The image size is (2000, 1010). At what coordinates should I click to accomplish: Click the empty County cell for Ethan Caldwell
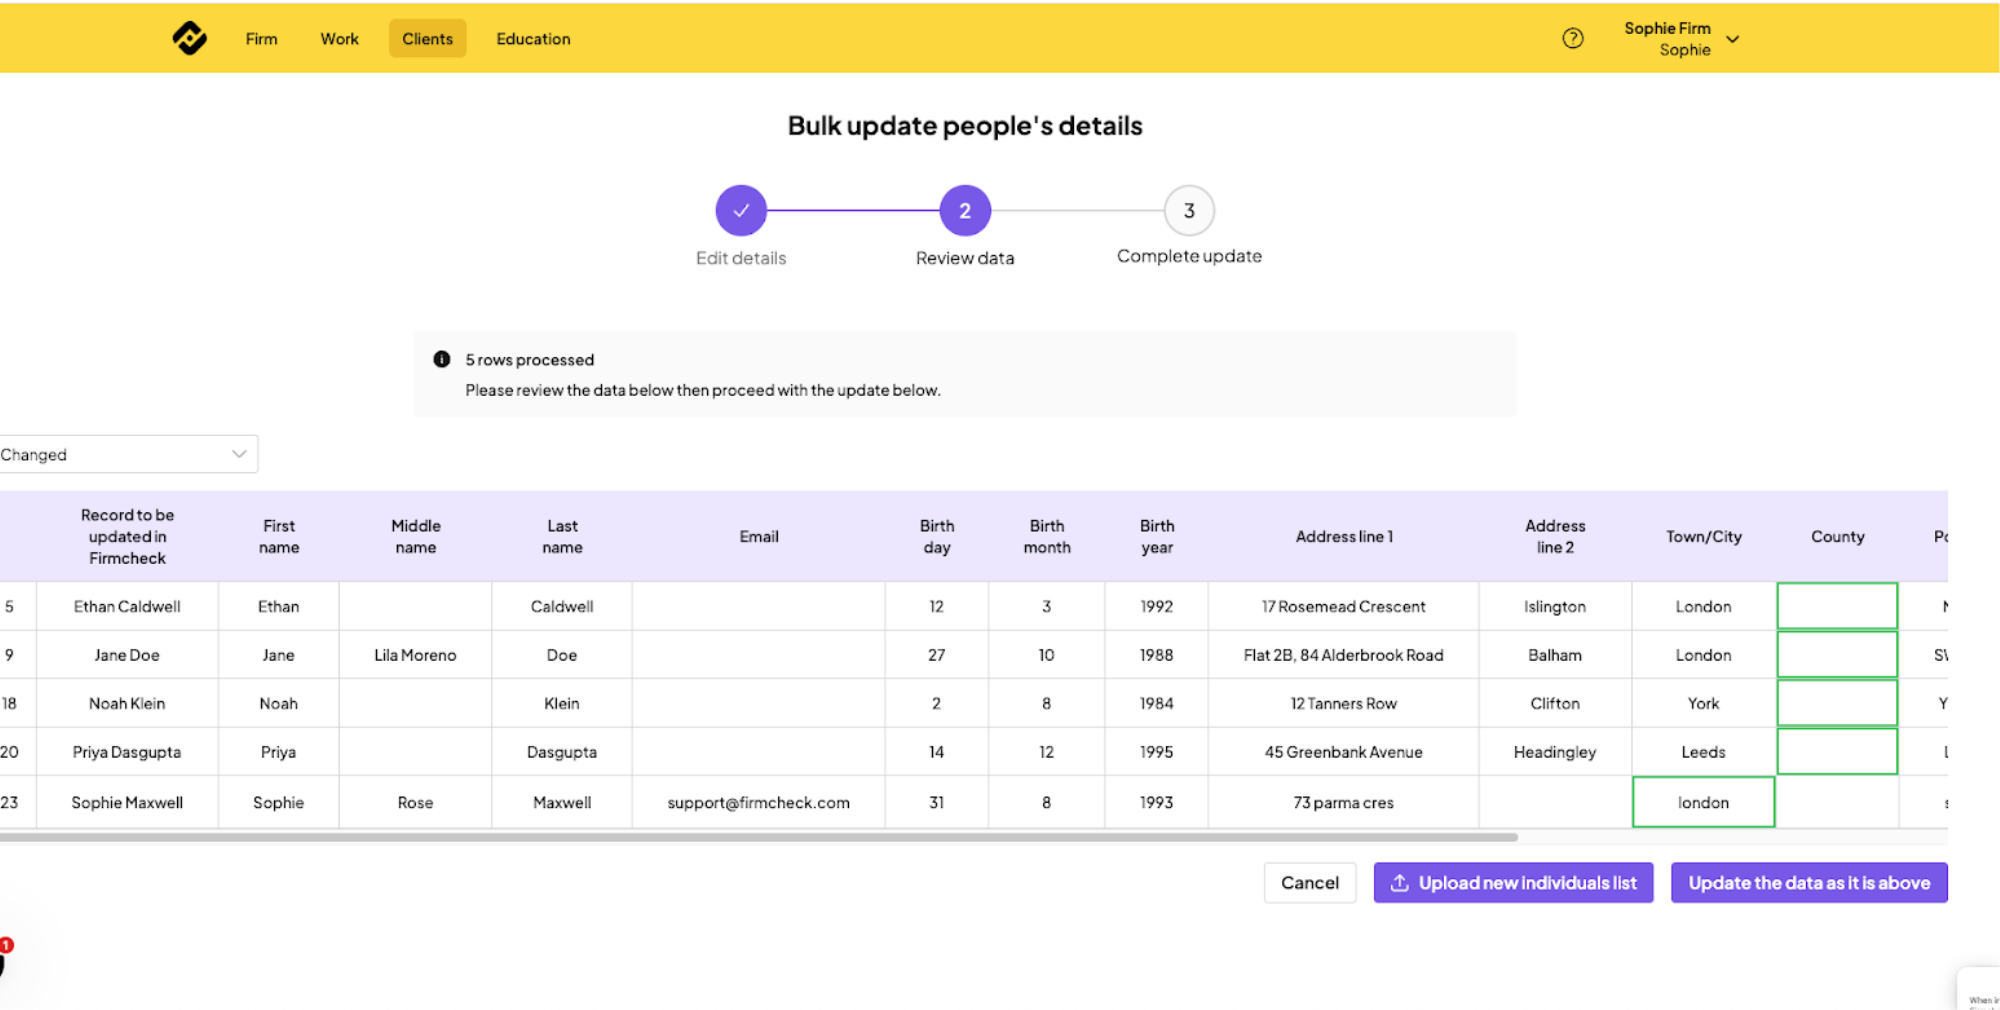tap(1836, 606)
